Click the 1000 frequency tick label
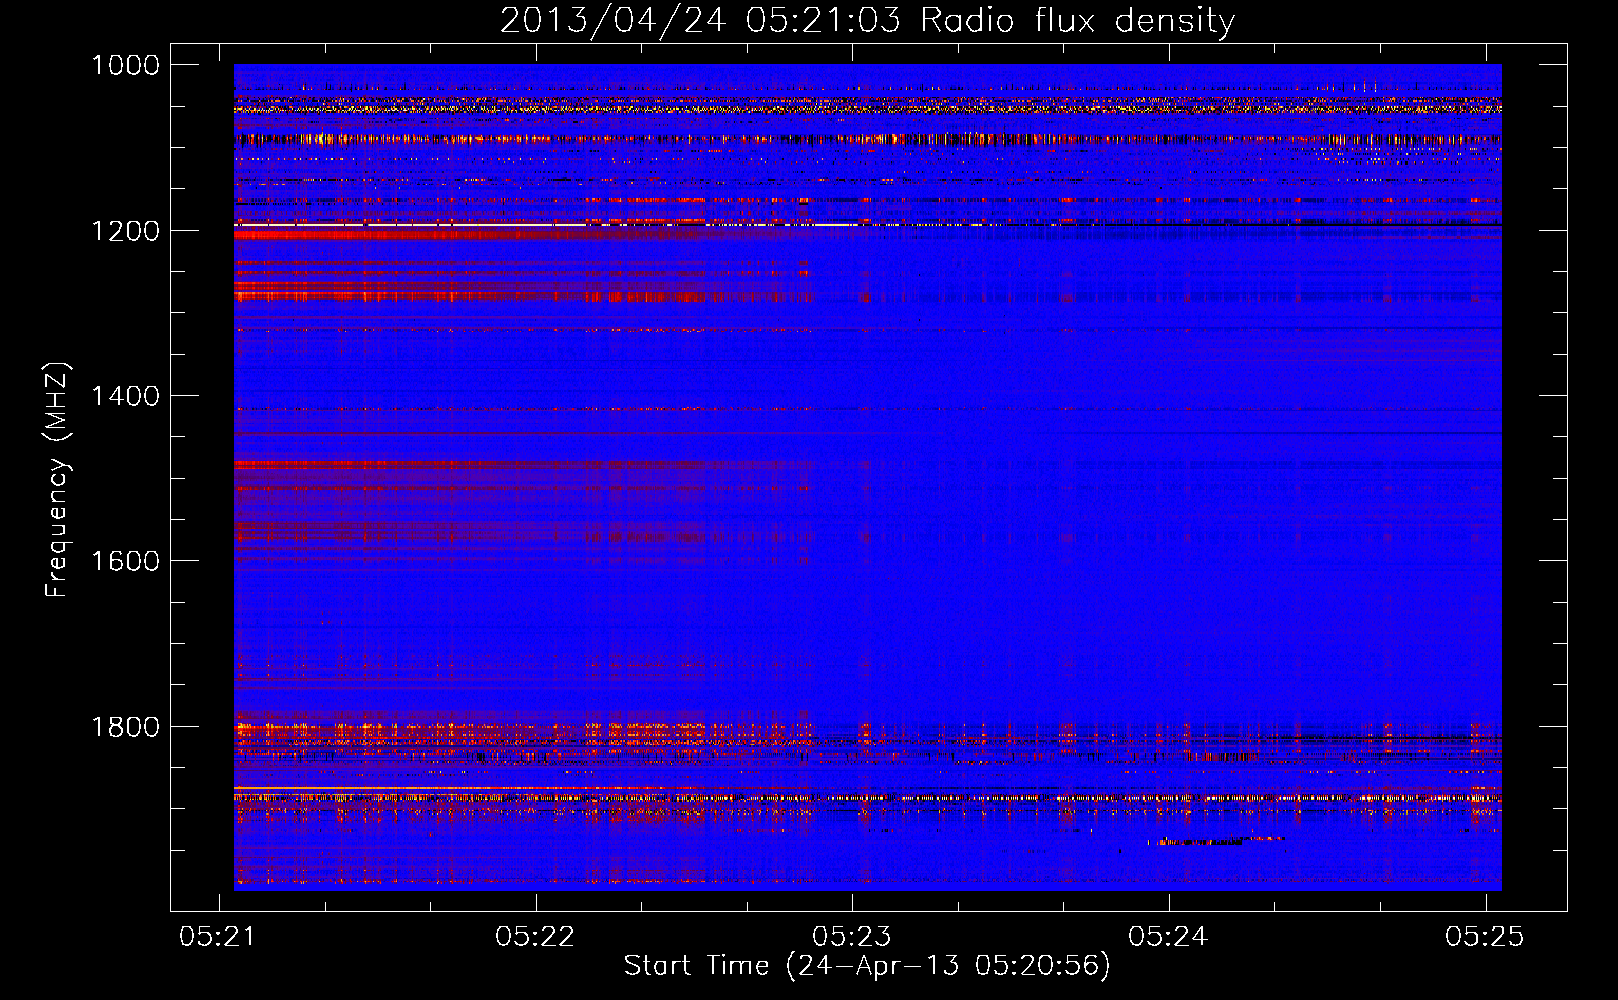The width and height of the screenshot is (1618, 1000). tap(125, 65)
